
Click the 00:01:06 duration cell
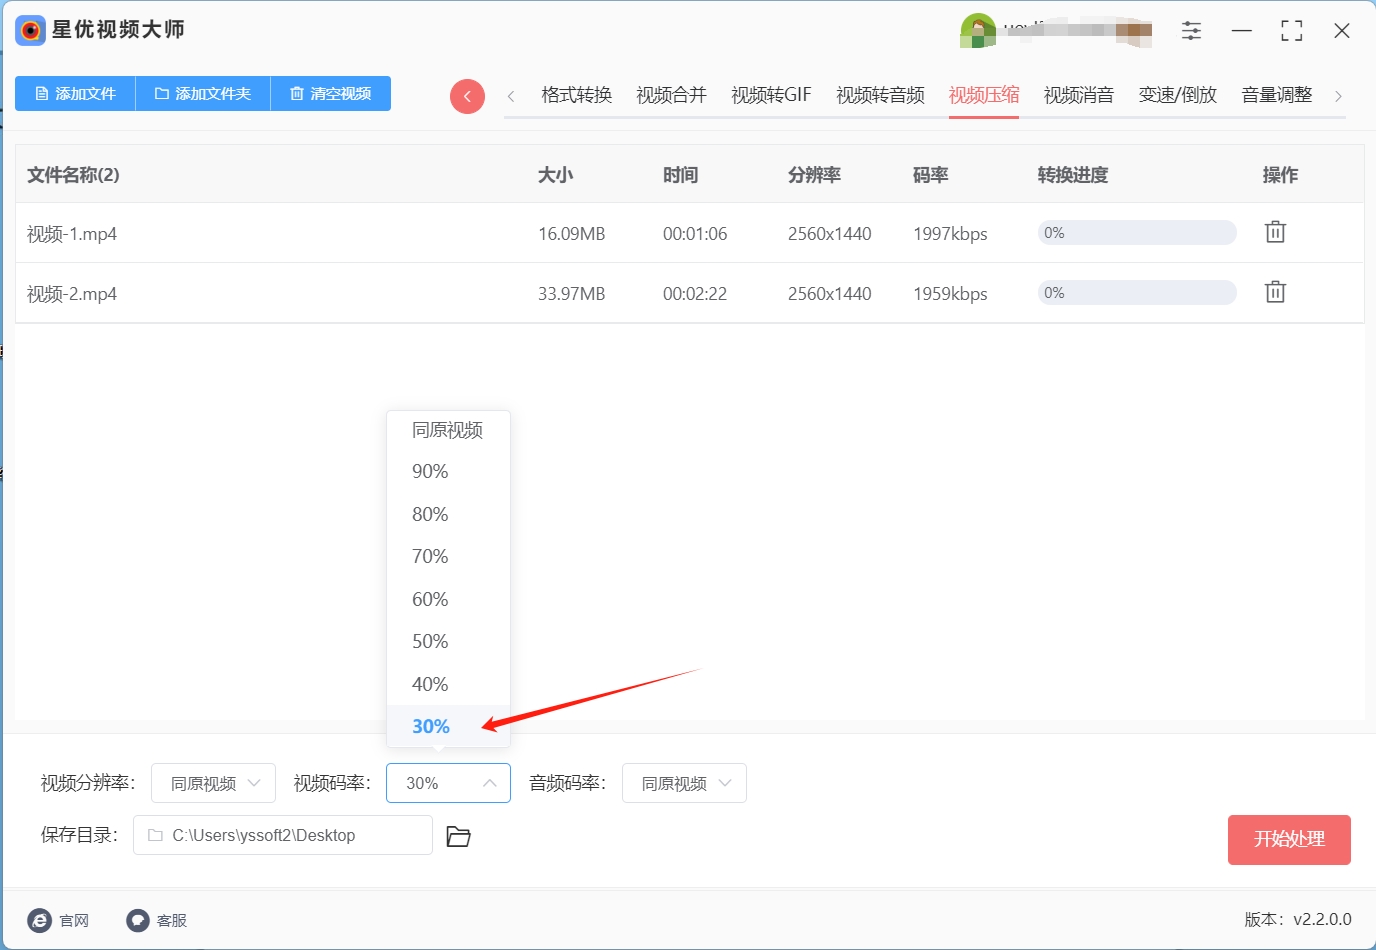695,234
